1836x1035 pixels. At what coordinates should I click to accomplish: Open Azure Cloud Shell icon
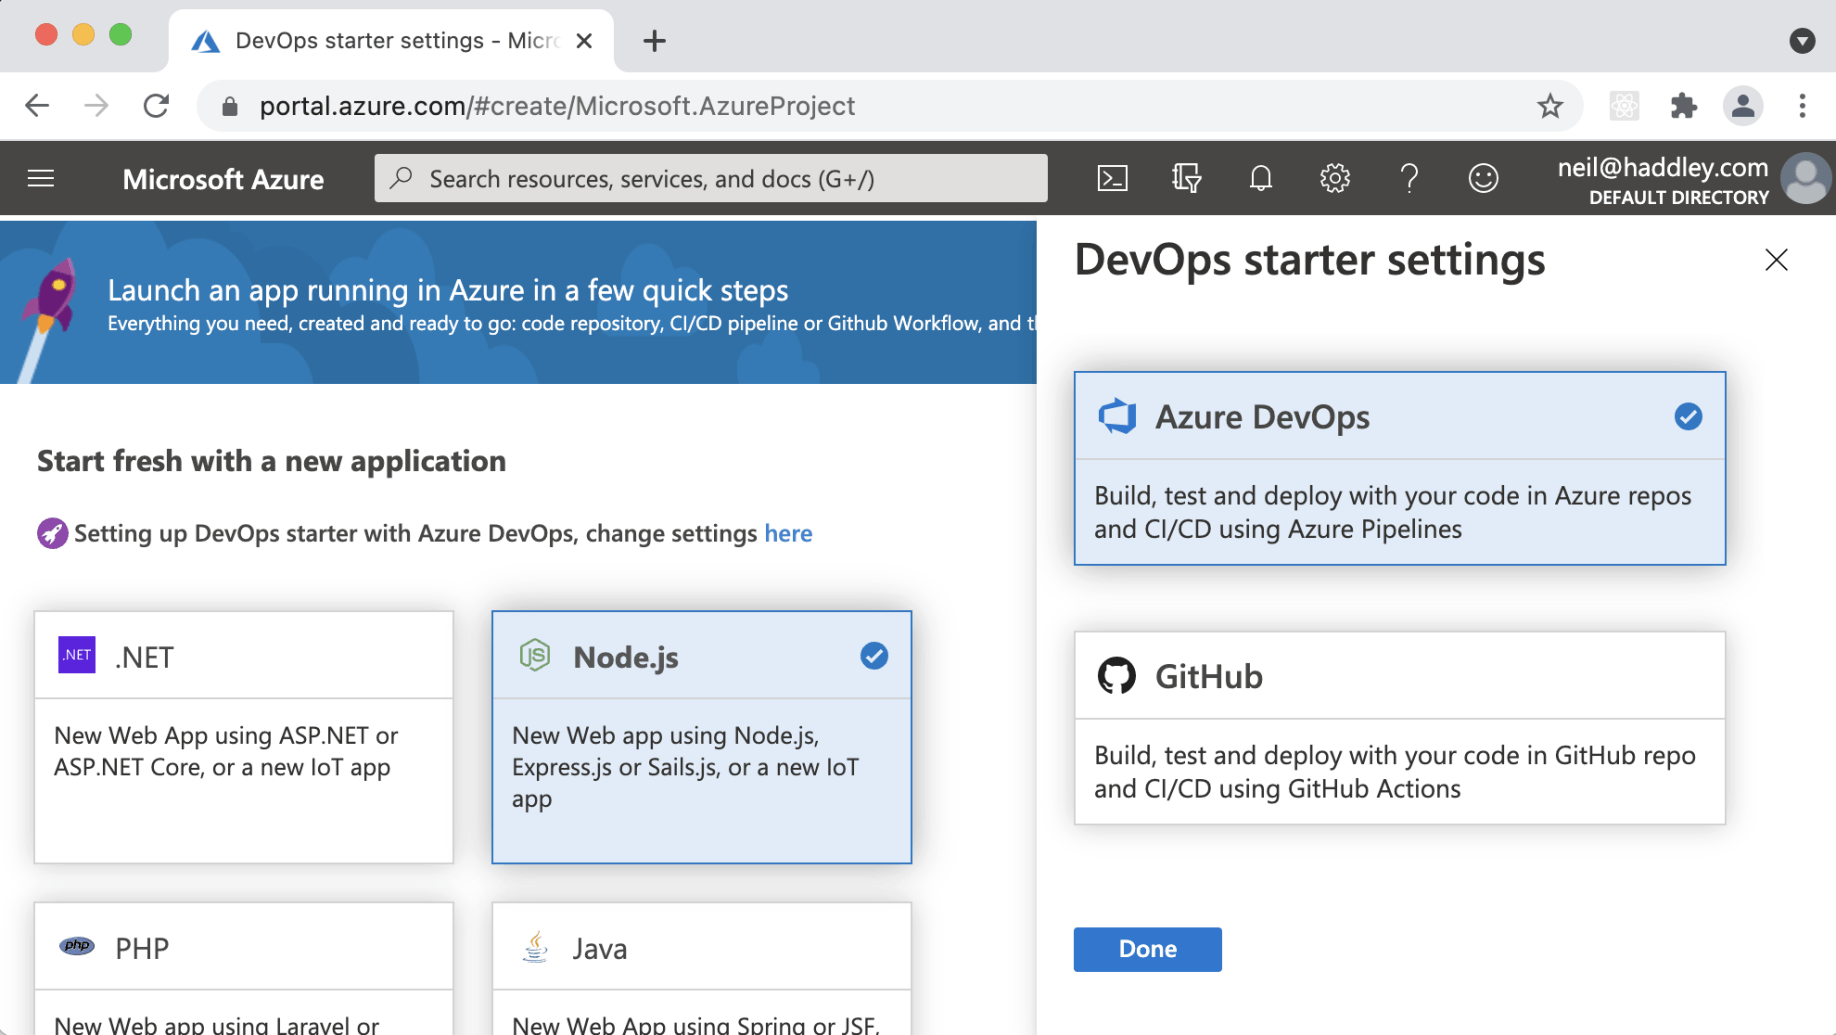tap(1112, 178)
